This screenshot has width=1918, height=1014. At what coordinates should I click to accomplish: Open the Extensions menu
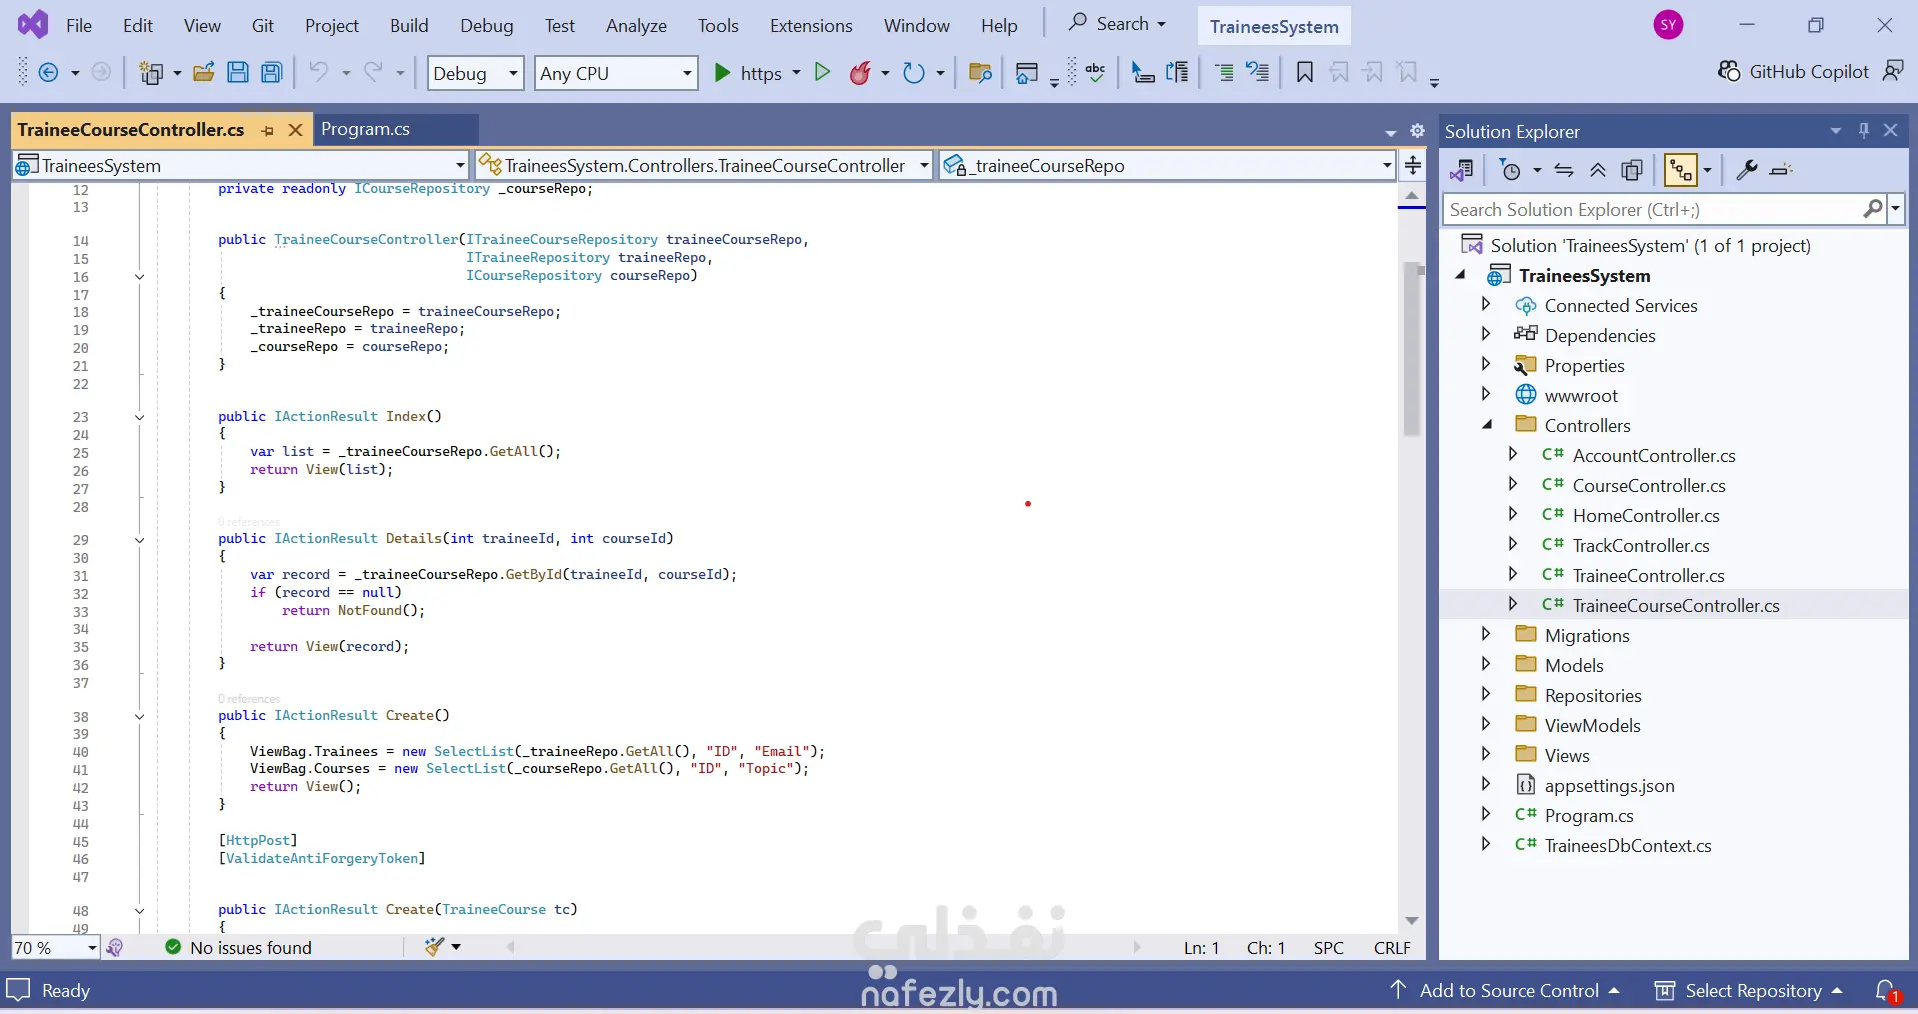click(811, 26)
